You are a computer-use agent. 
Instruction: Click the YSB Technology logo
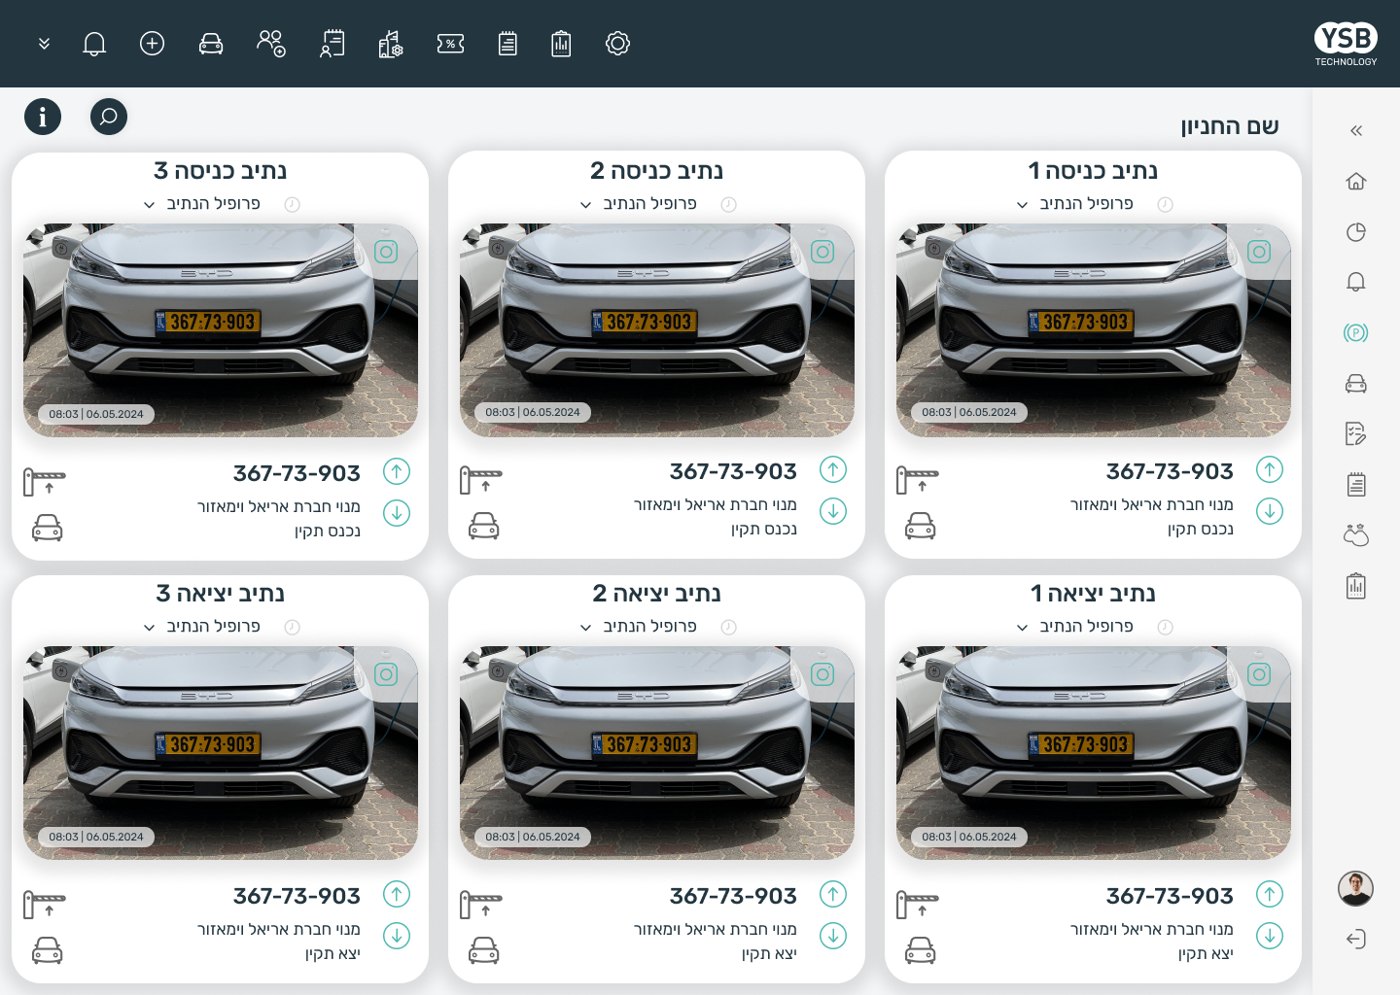tap(1346, 45)
